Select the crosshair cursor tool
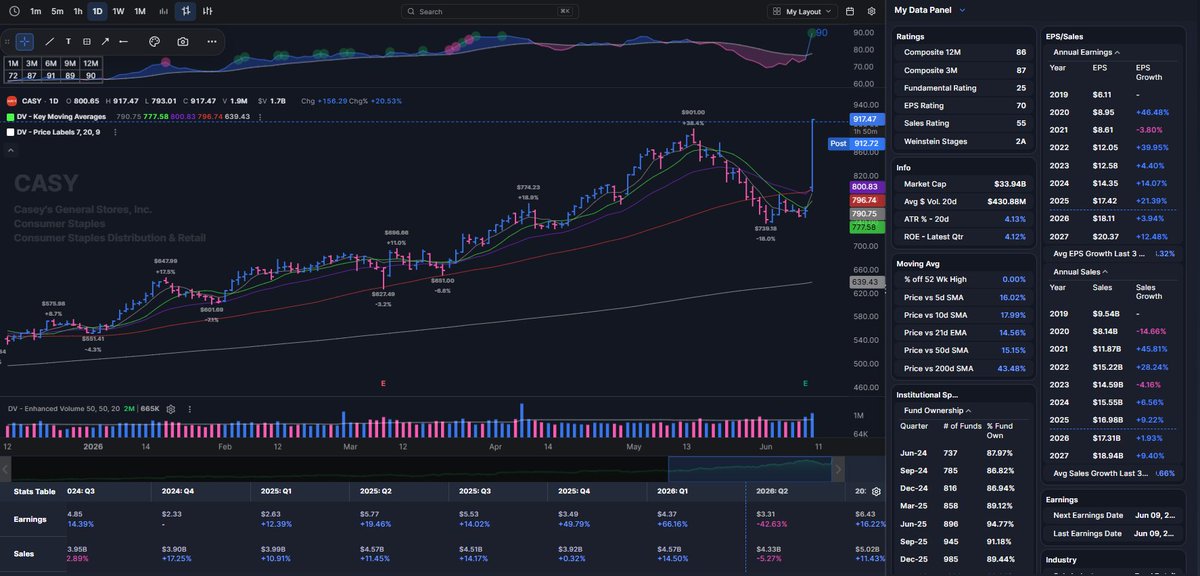This screenshot has height=576, width=1200. click(x=24, y=41)
